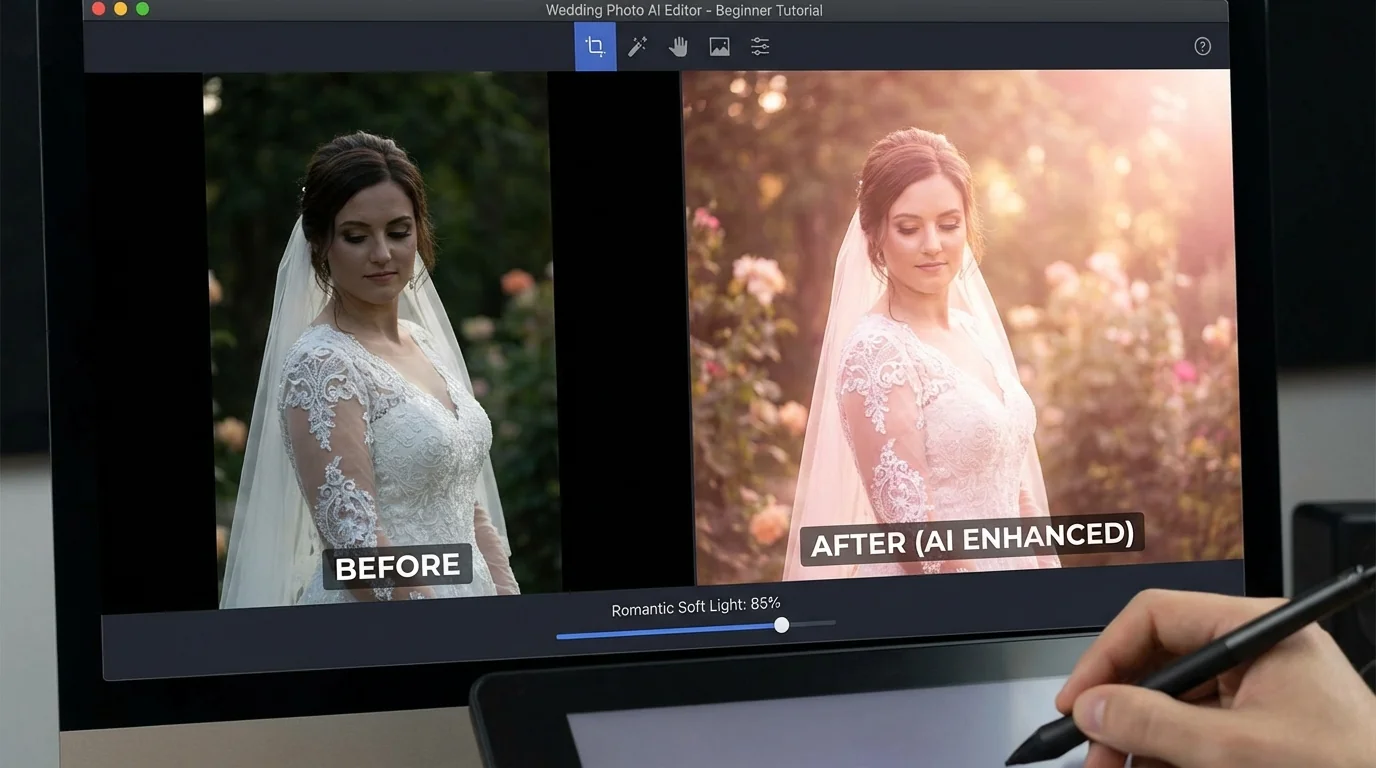Minimize the window with the yellow button

pos(120,9)
